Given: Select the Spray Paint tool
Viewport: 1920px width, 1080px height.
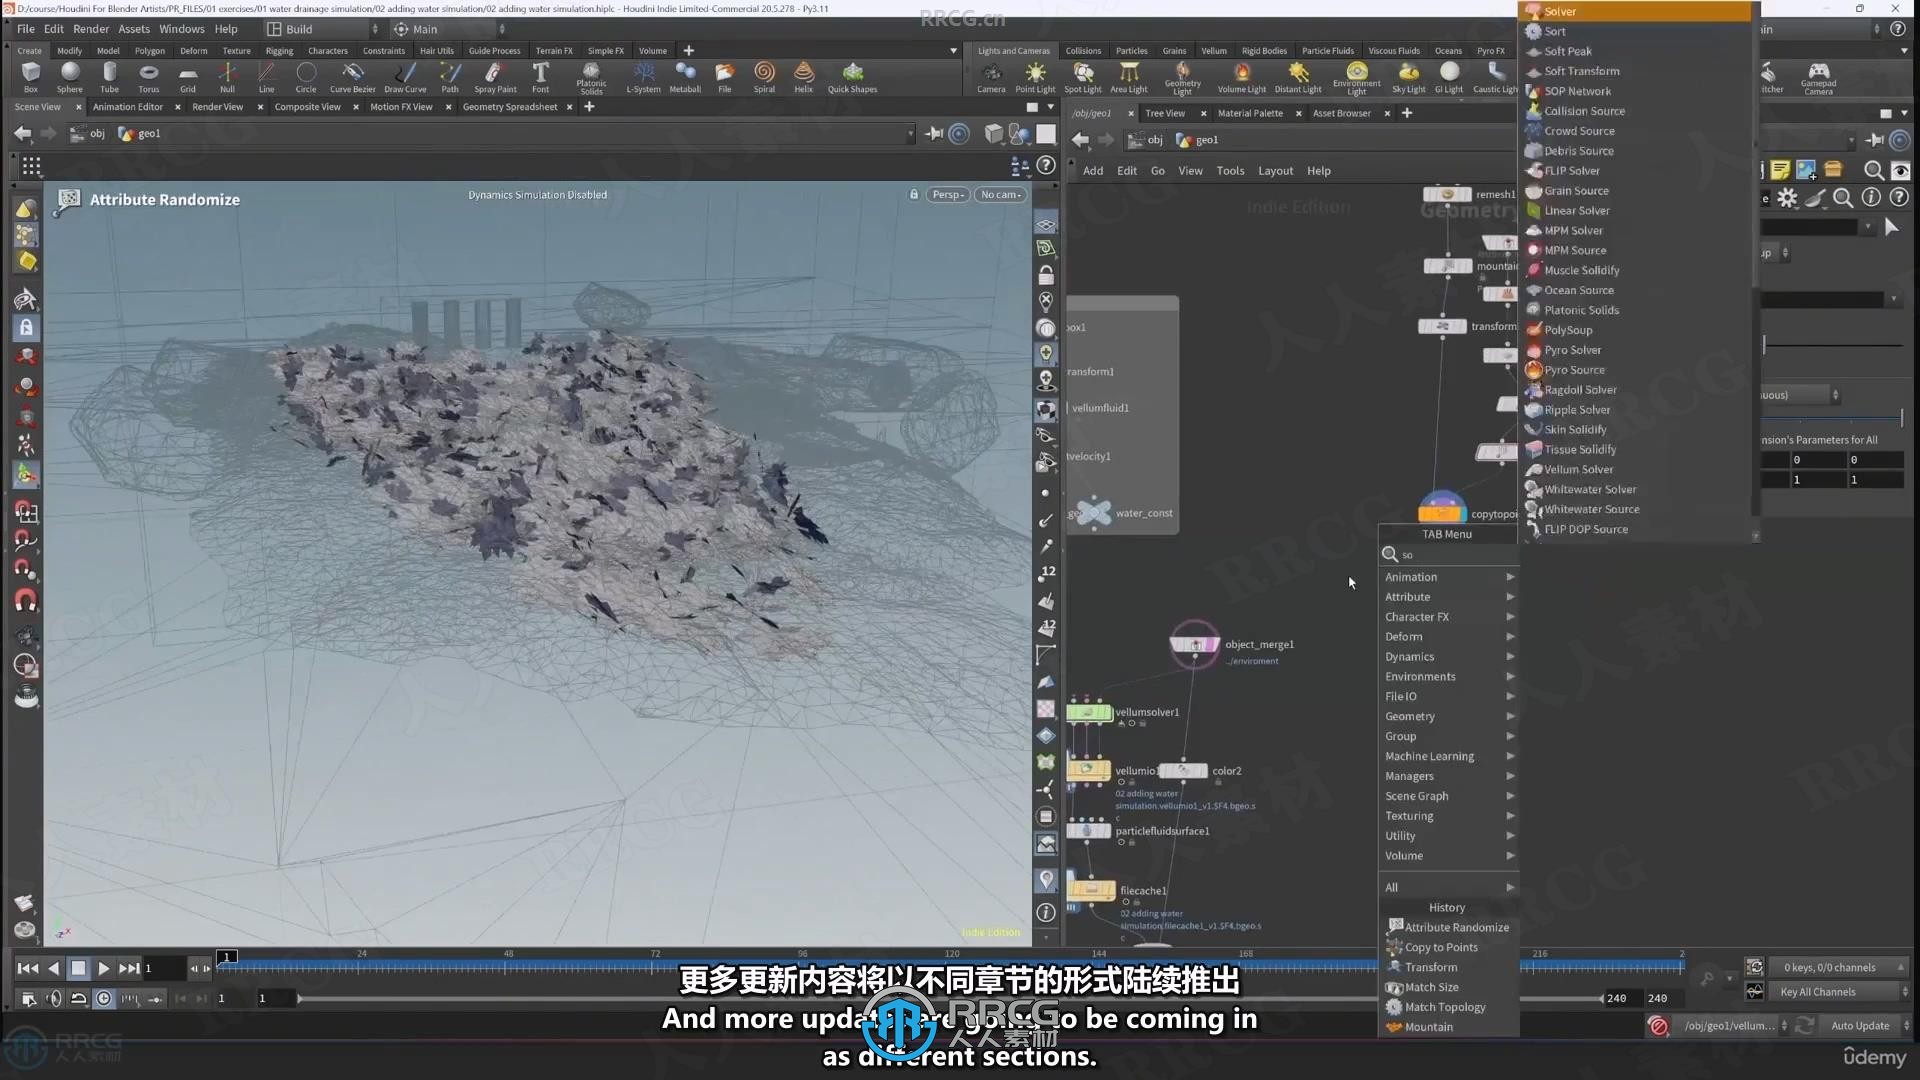Looking at the screenshot, I should pyautogui.click(x=495, y=77).
